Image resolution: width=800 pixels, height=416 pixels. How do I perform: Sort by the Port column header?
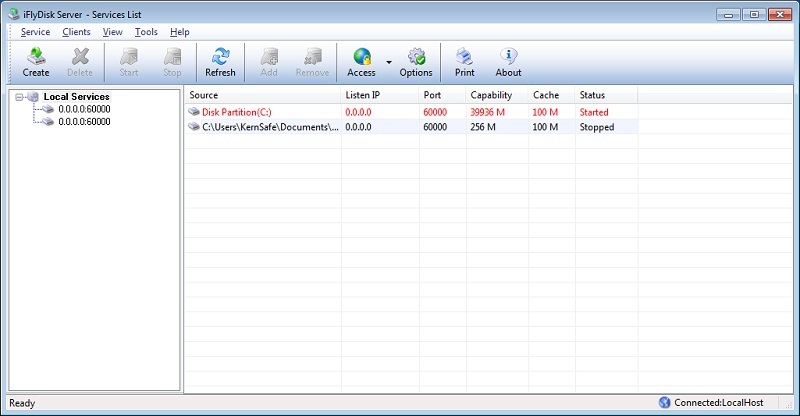coord(442,95)
